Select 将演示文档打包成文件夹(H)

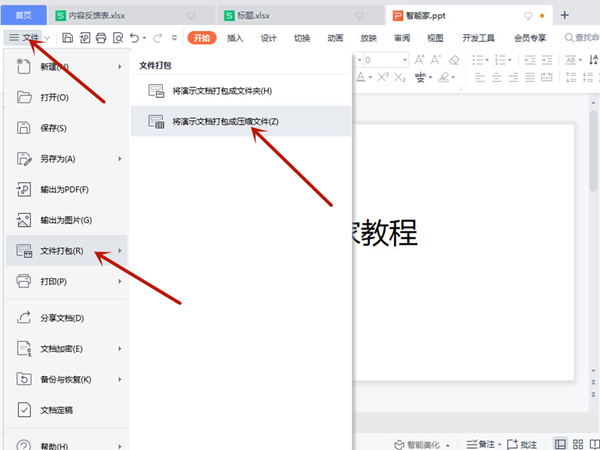[220, 91]
